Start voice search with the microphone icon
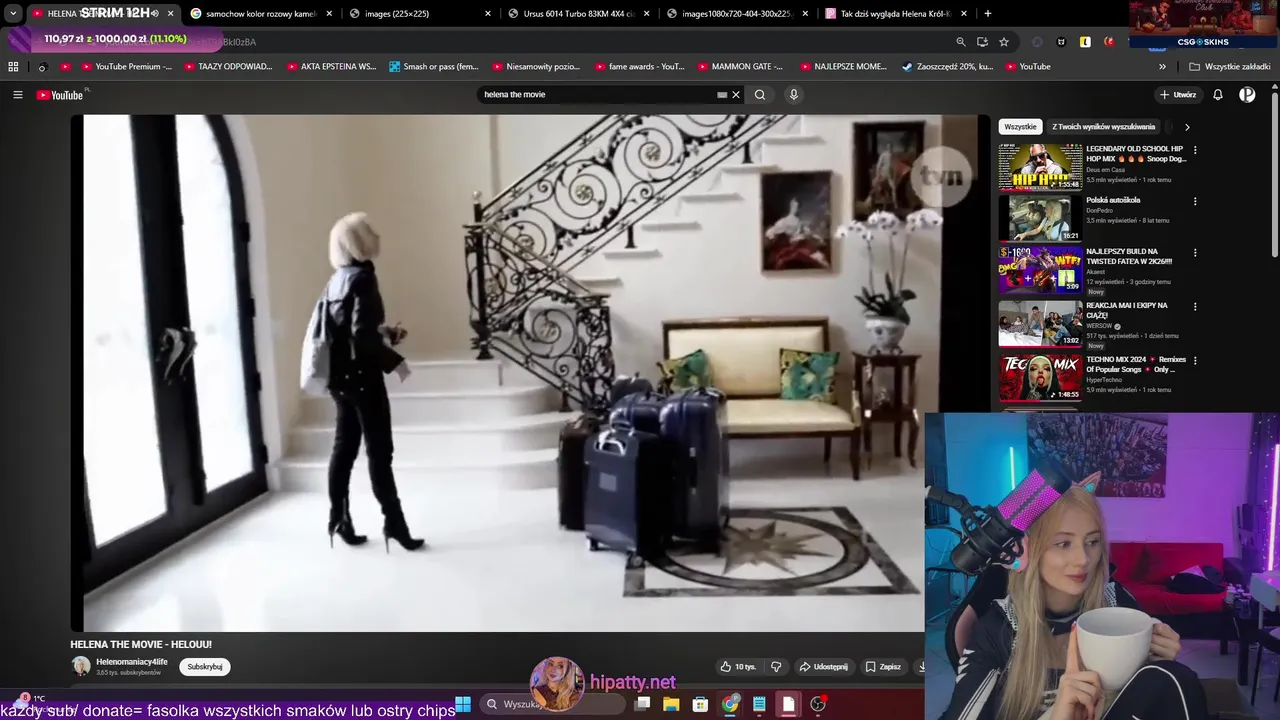Image resolution: width=1280 pixels, height=720 pixels. click(x=794, y=95)
